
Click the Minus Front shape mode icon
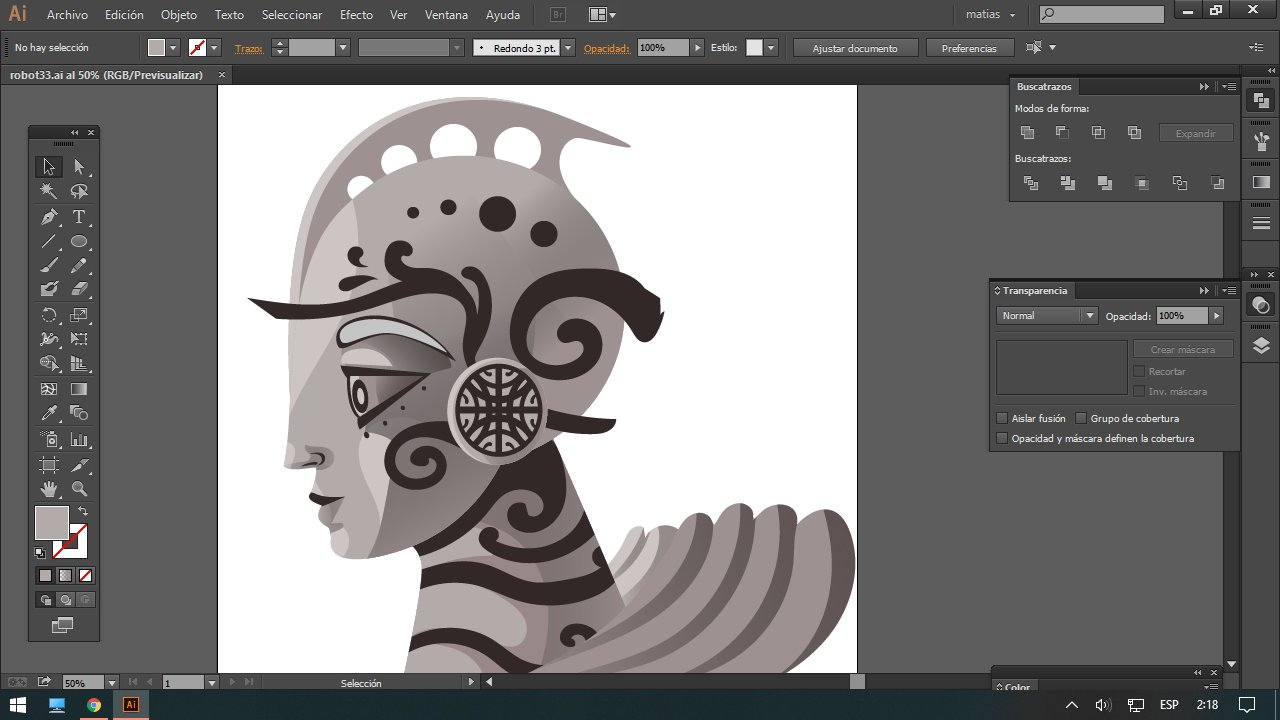1062,132
